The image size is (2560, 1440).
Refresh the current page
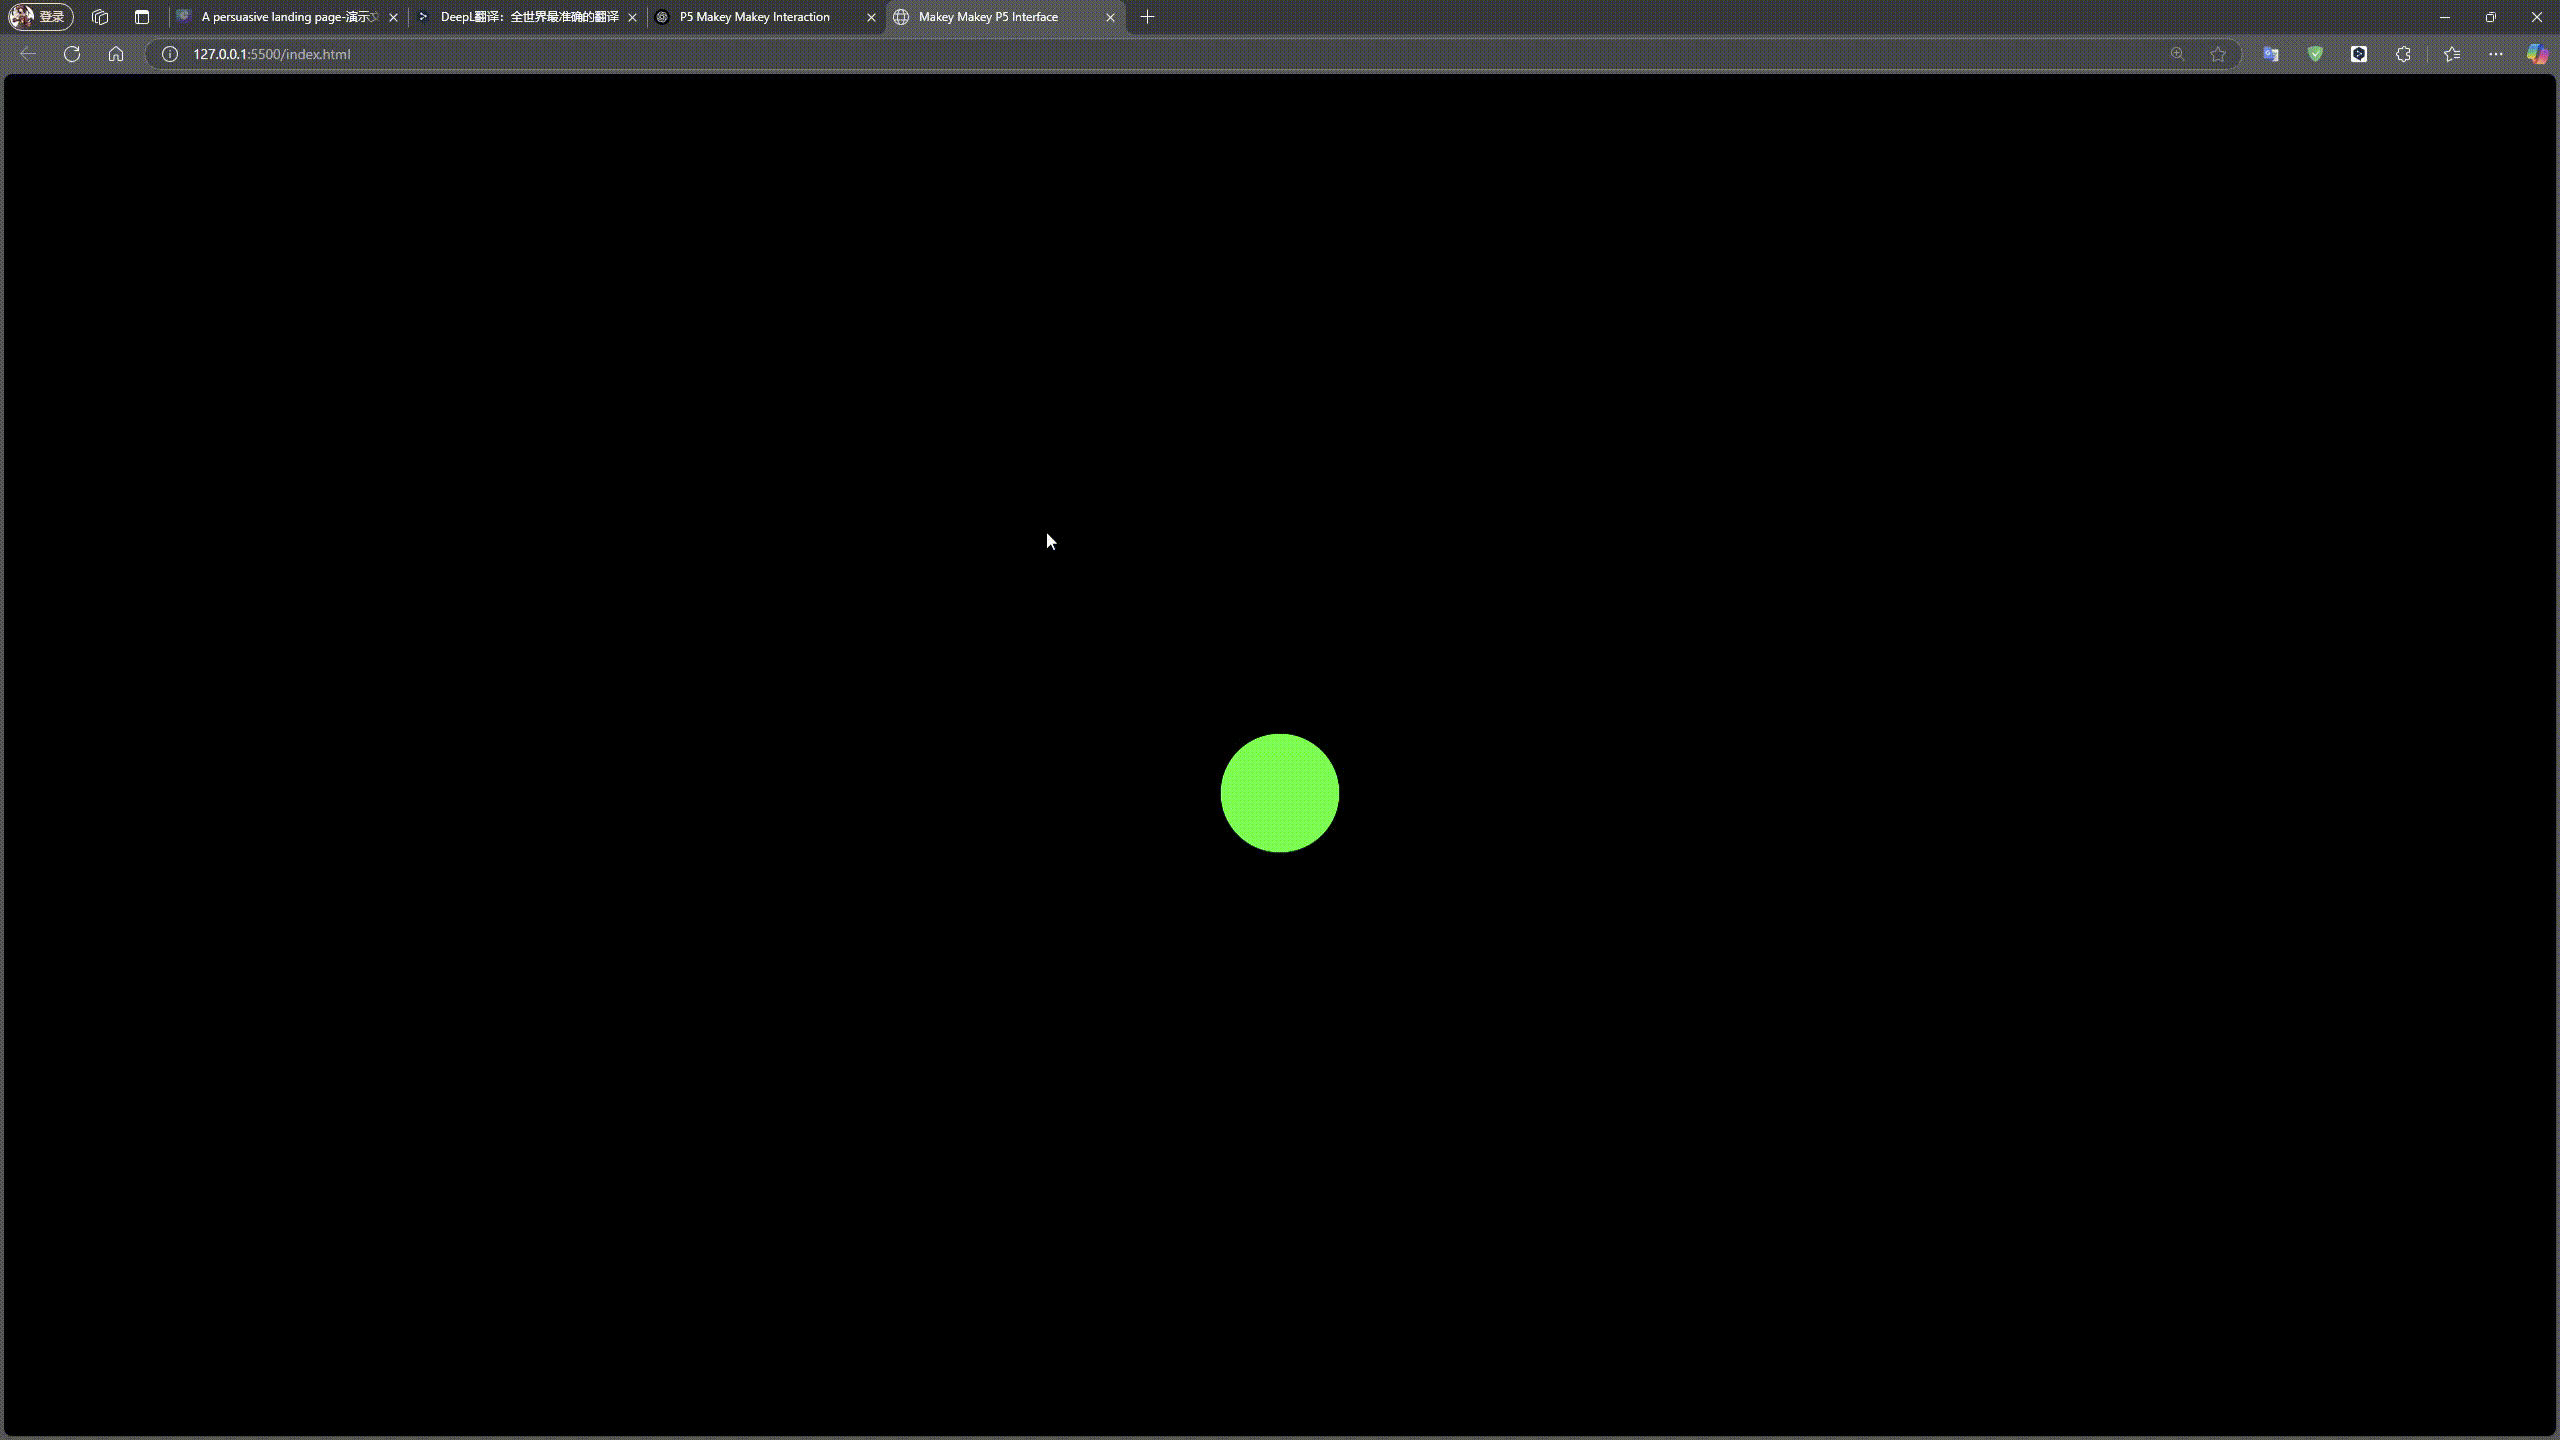coord(71,54)
